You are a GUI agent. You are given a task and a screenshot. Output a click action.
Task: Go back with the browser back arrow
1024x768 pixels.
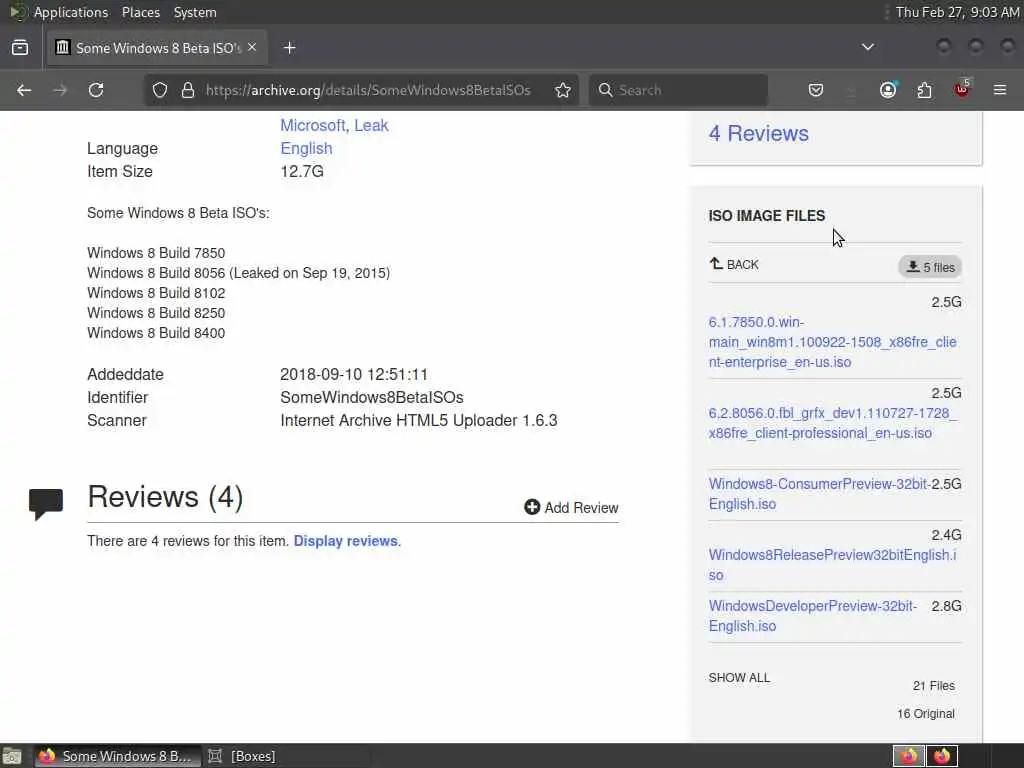(24, 90)
